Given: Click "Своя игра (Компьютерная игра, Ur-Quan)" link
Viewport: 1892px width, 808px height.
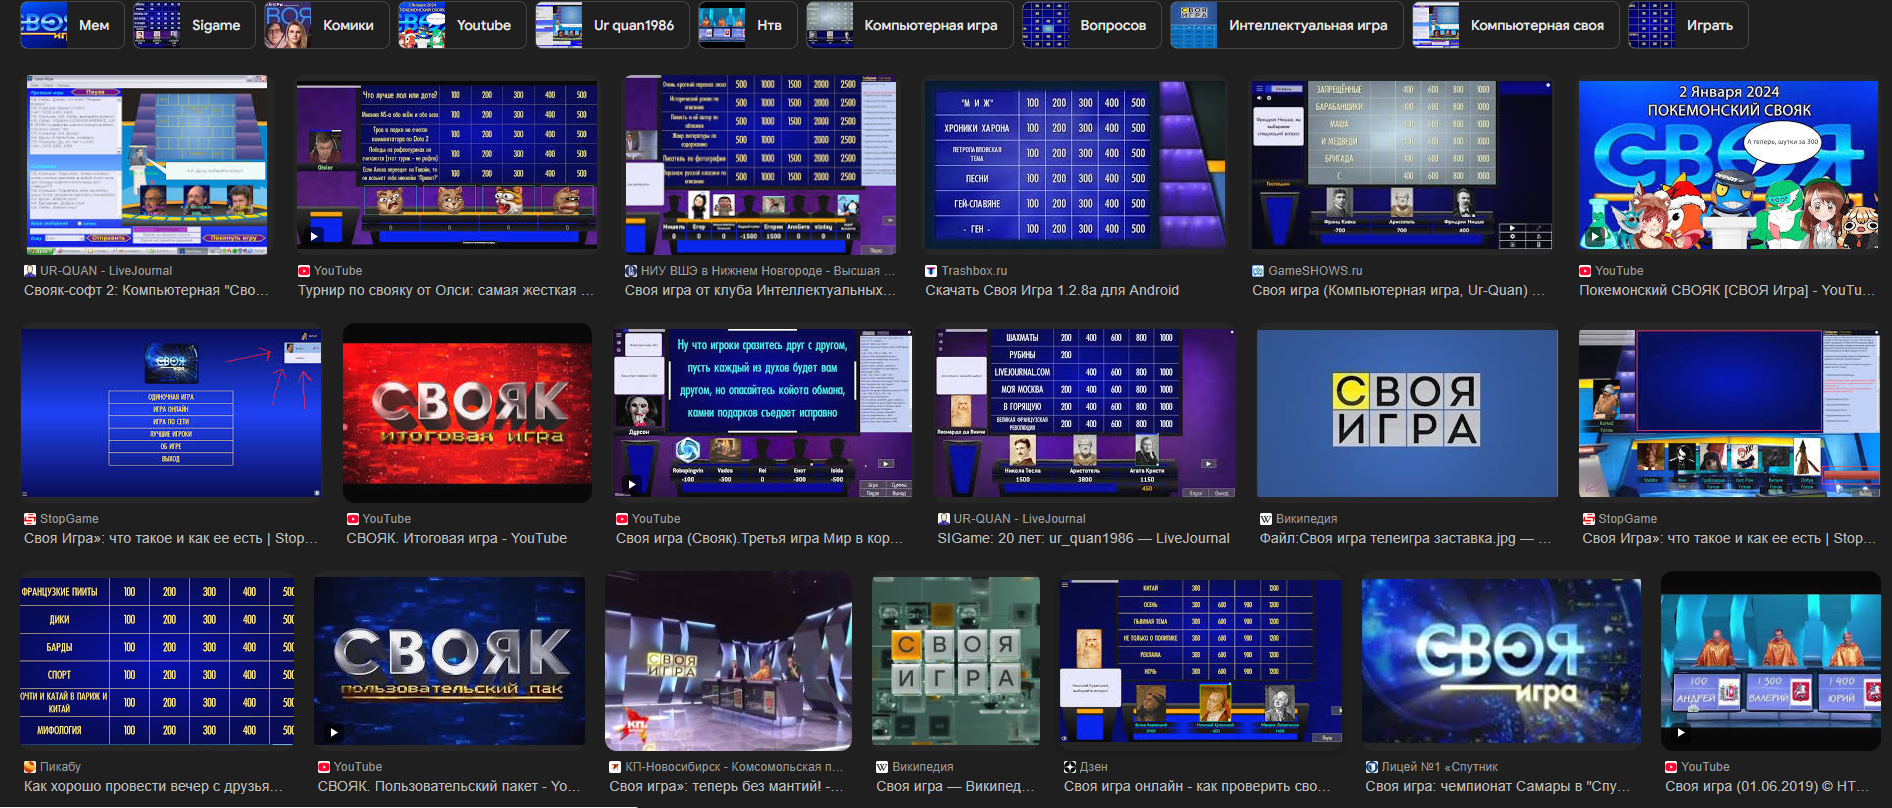Looking at the screenshot, I should click(x=1398, y=290).
